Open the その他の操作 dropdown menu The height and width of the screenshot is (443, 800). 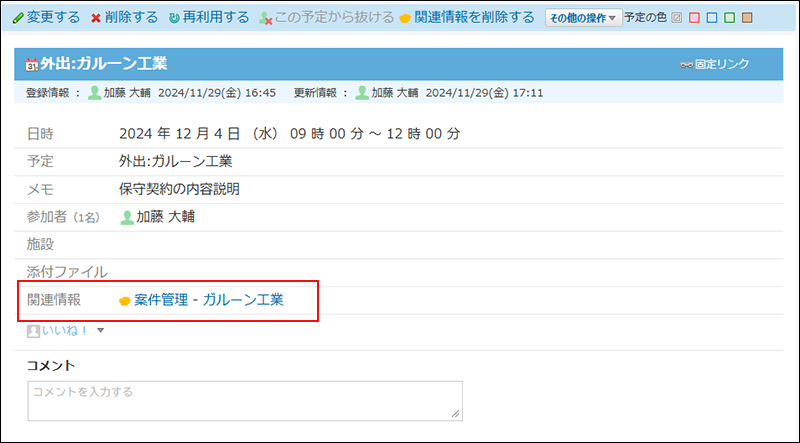click(583, 18)
